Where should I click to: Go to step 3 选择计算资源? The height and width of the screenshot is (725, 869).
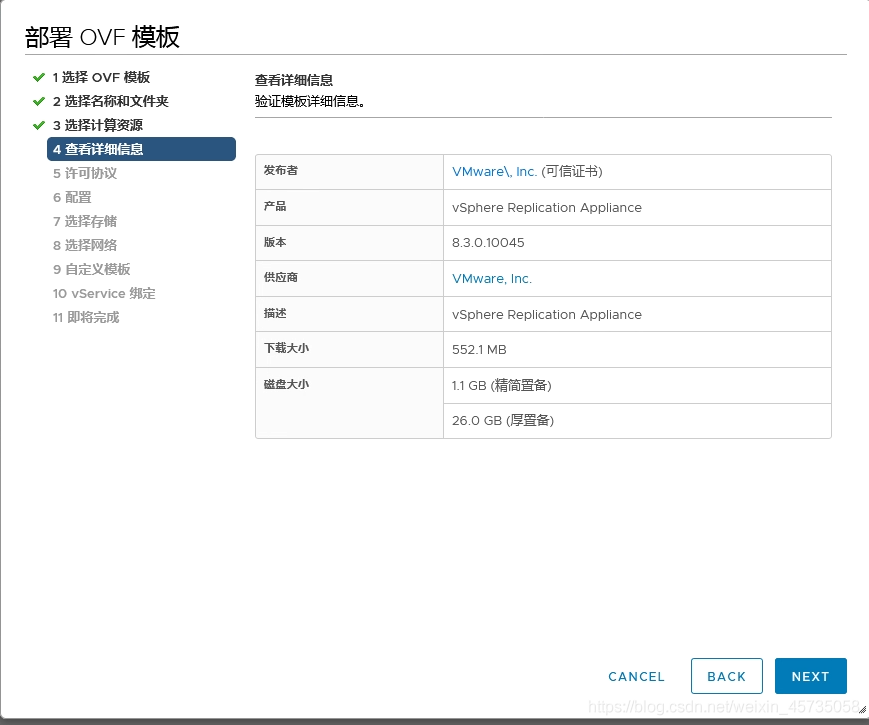tap(98, 125)
